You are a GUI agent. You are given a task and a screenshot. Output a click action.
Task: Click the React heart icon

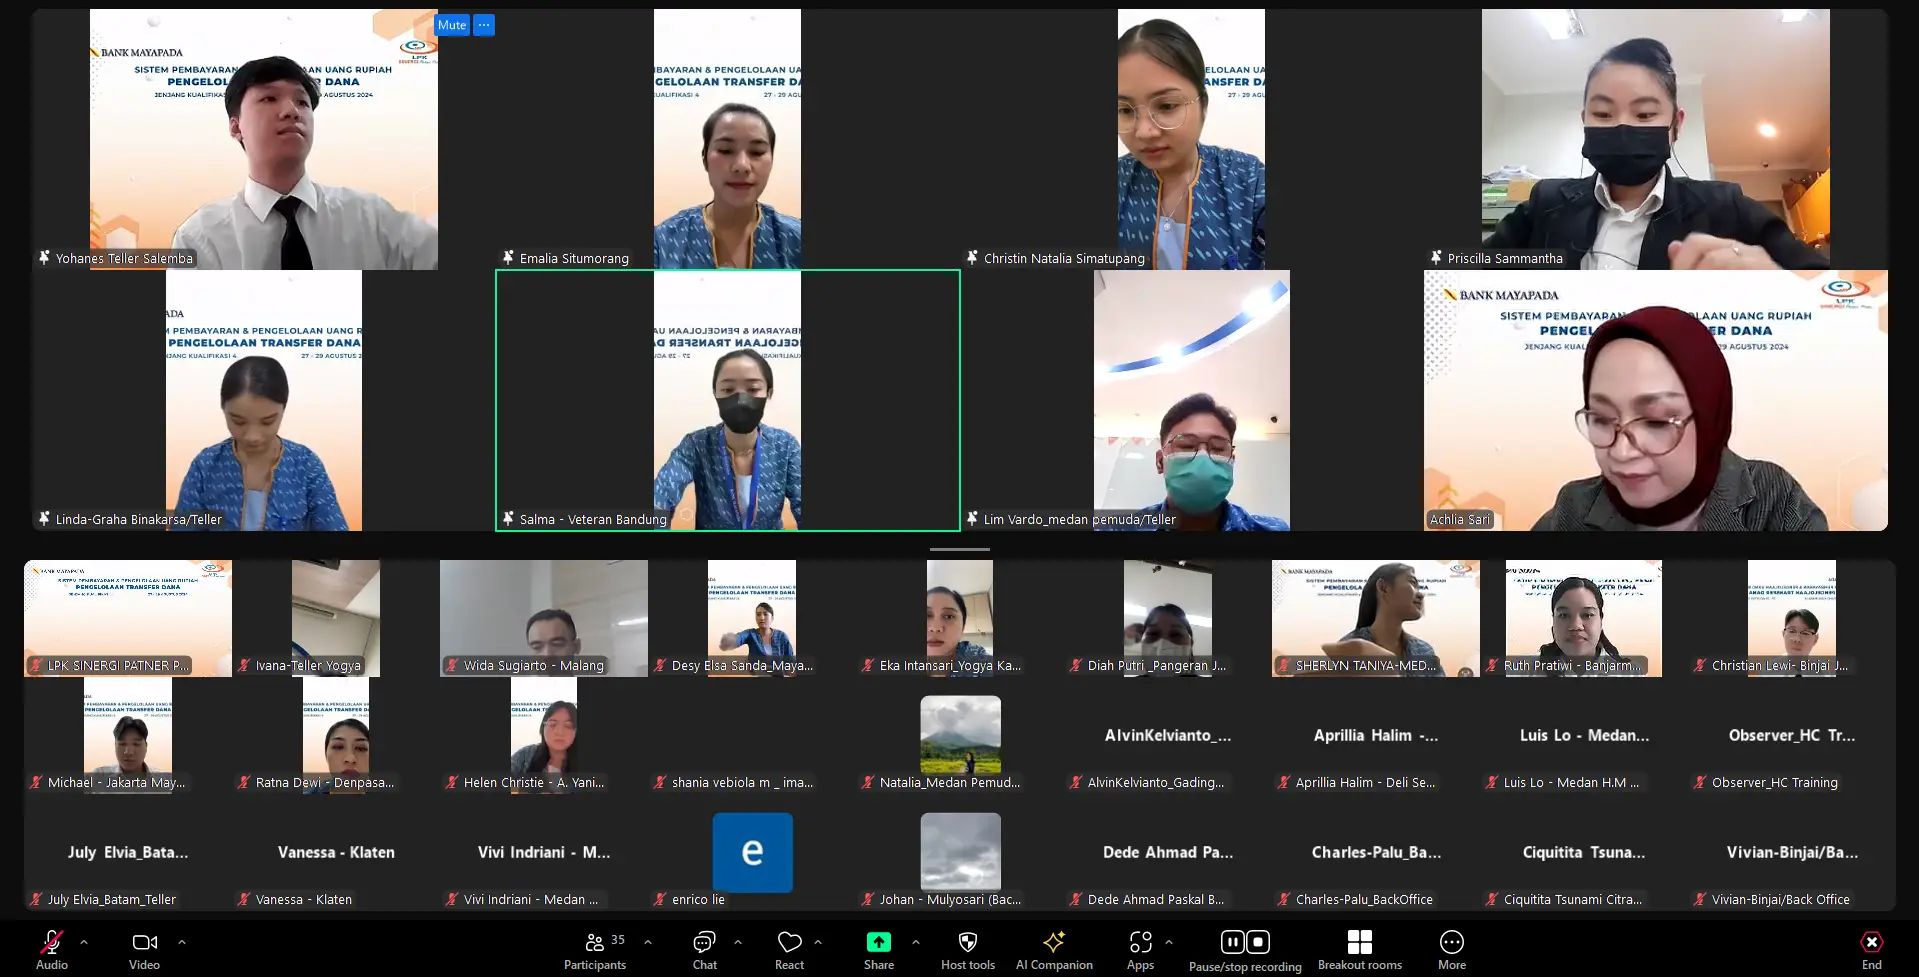[x=789, y=949]
